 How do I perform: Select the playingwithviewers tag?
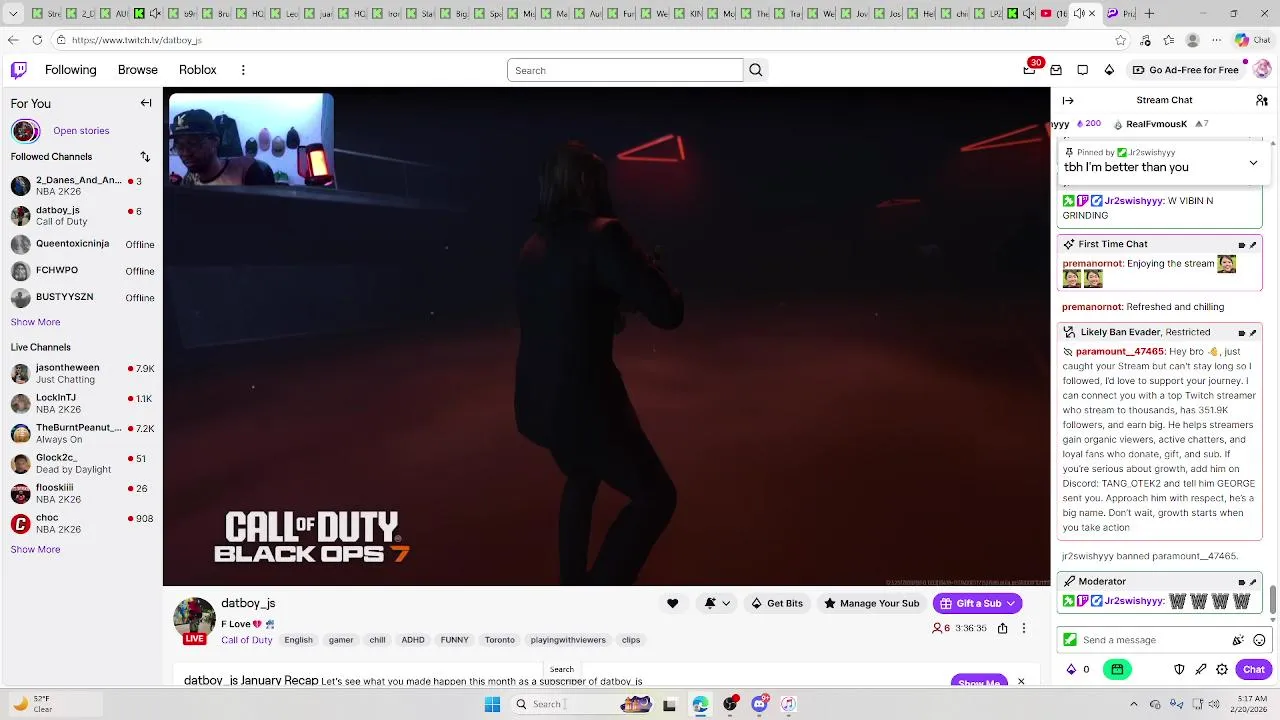568,640
